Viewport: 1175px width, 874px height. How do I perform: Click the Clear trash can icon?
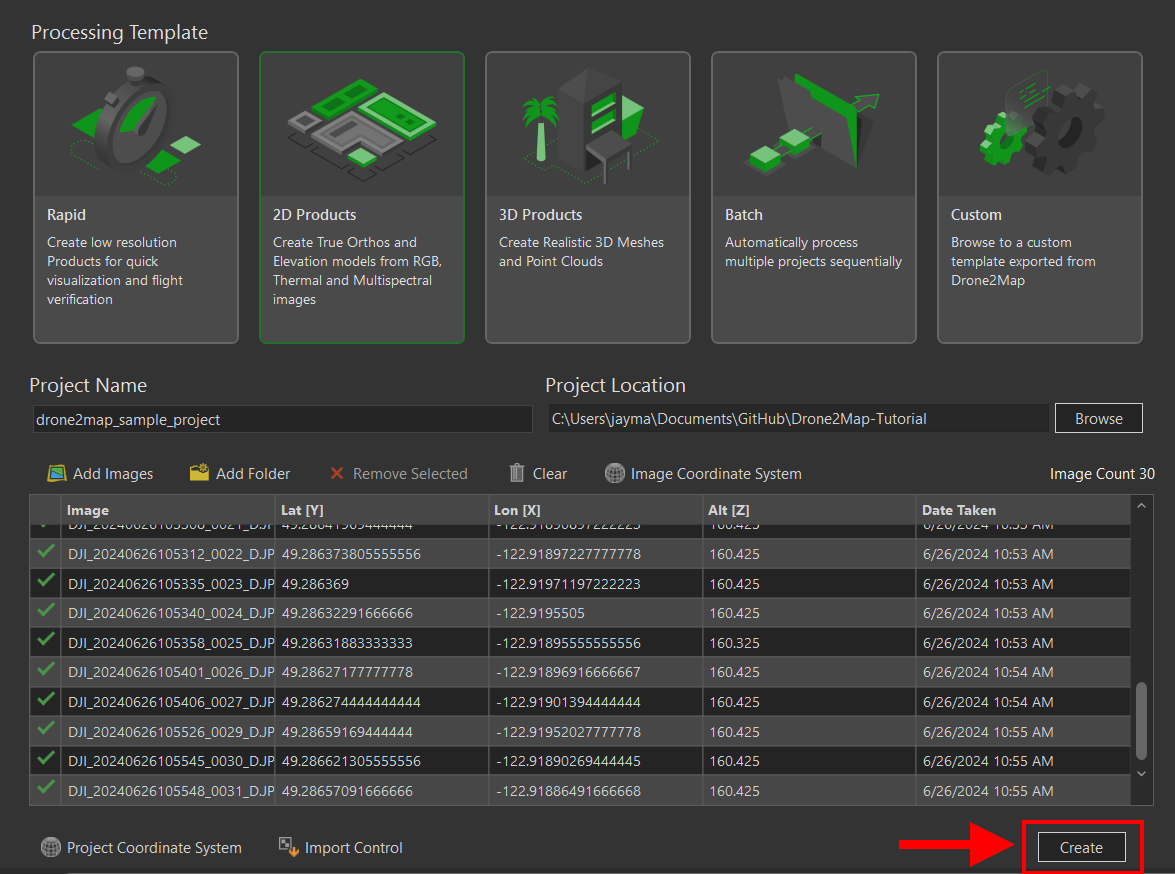[517, 473]
